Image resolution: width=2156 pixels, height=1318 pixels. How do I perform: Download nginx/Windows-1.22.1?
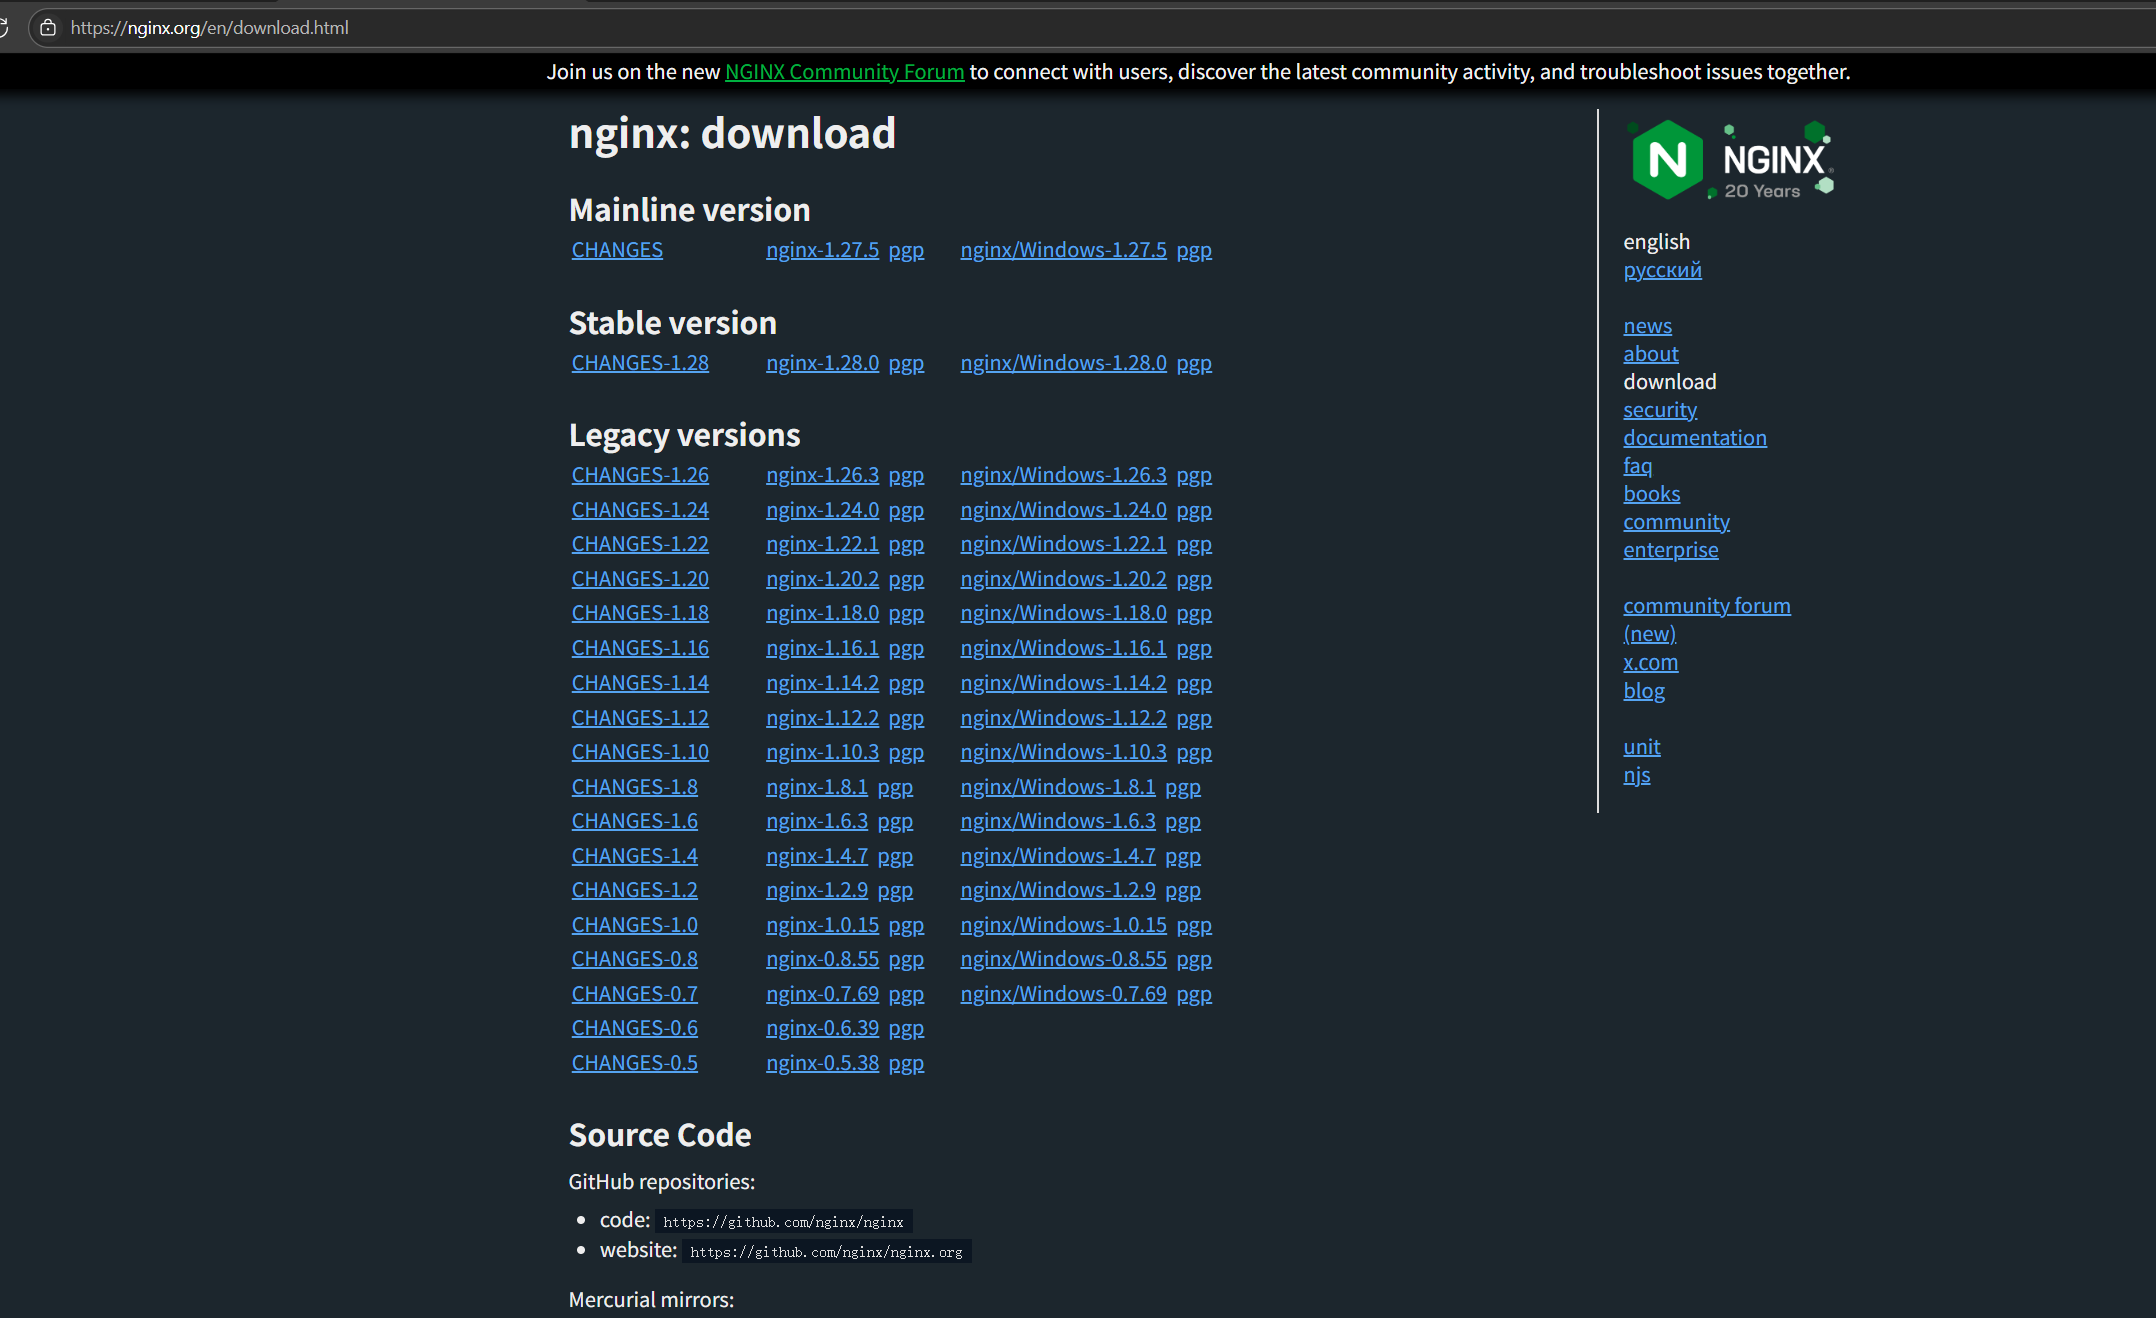(1063, 544)
